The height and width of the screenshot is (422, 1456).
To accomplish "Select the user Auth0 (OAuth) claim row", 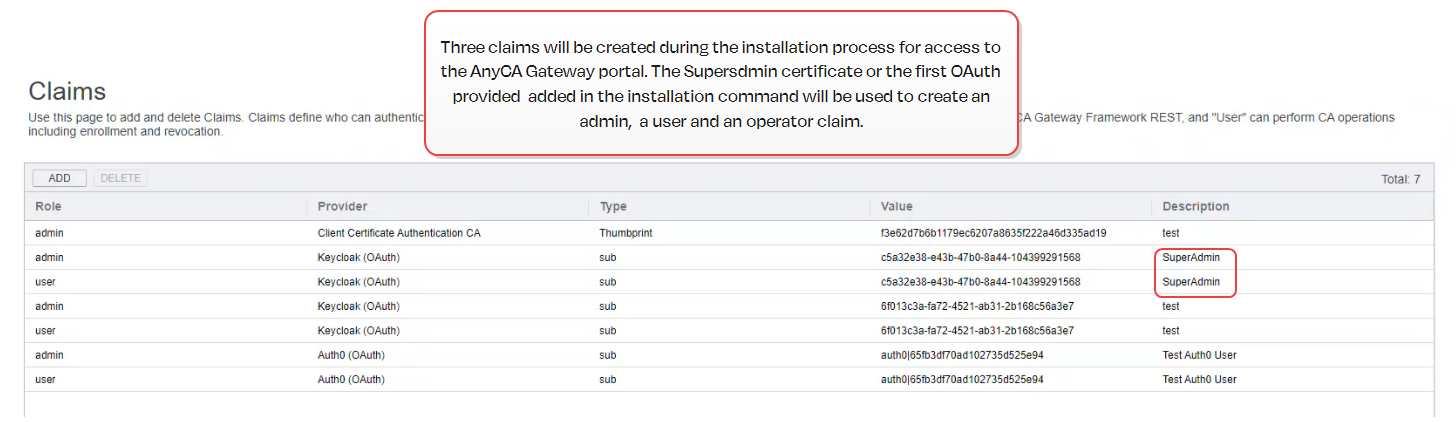I will 351,380.
